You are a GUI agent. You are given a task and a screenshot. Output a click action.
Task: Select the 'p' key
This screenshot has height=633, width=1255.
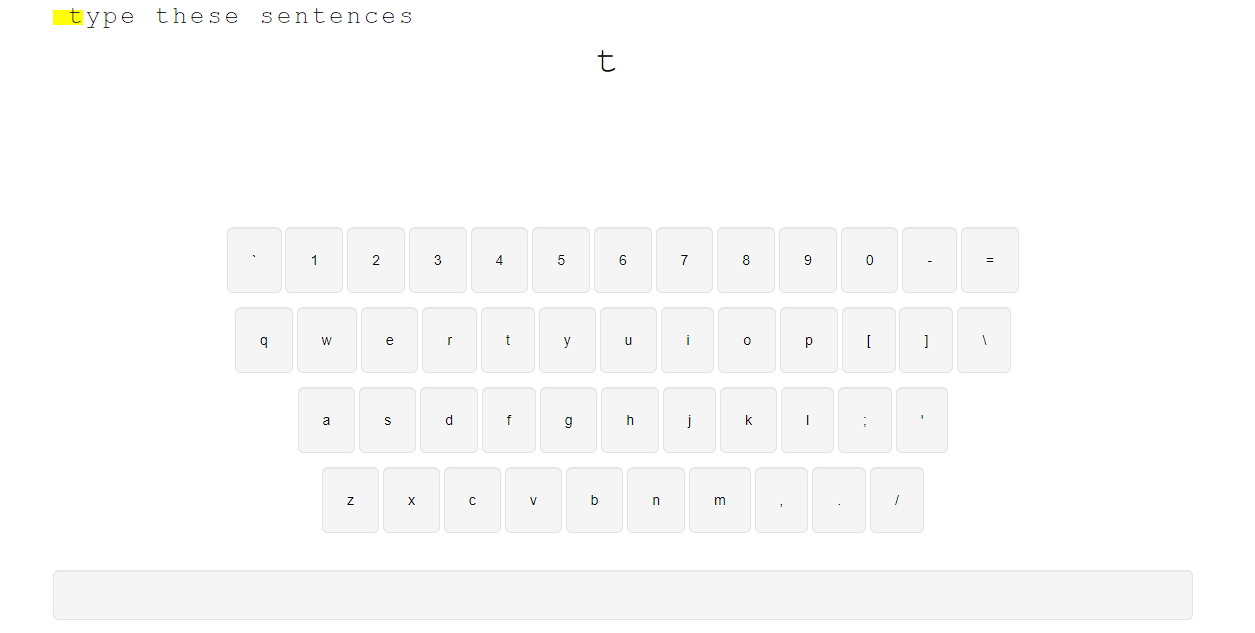coord(808,340)
